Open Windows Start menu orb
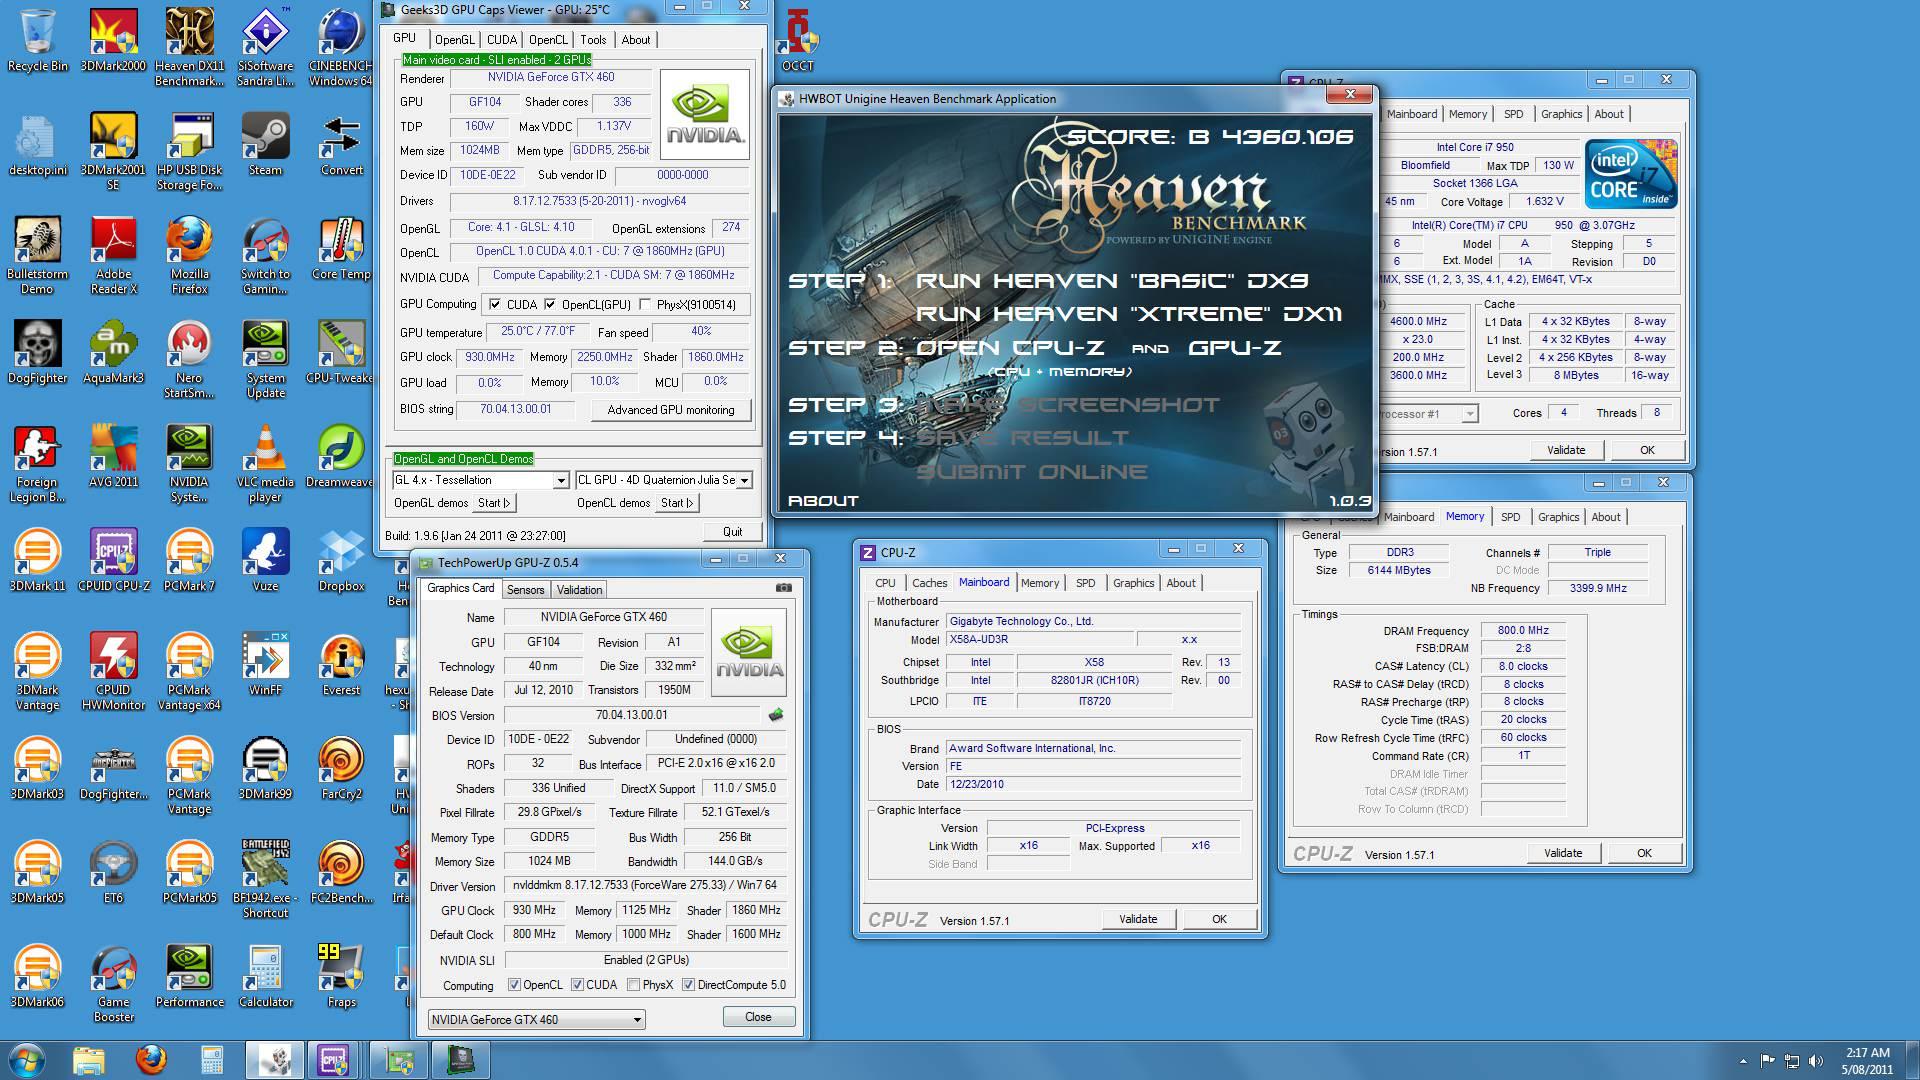Screen dimensions: 1920x1080 [27, 1059]
